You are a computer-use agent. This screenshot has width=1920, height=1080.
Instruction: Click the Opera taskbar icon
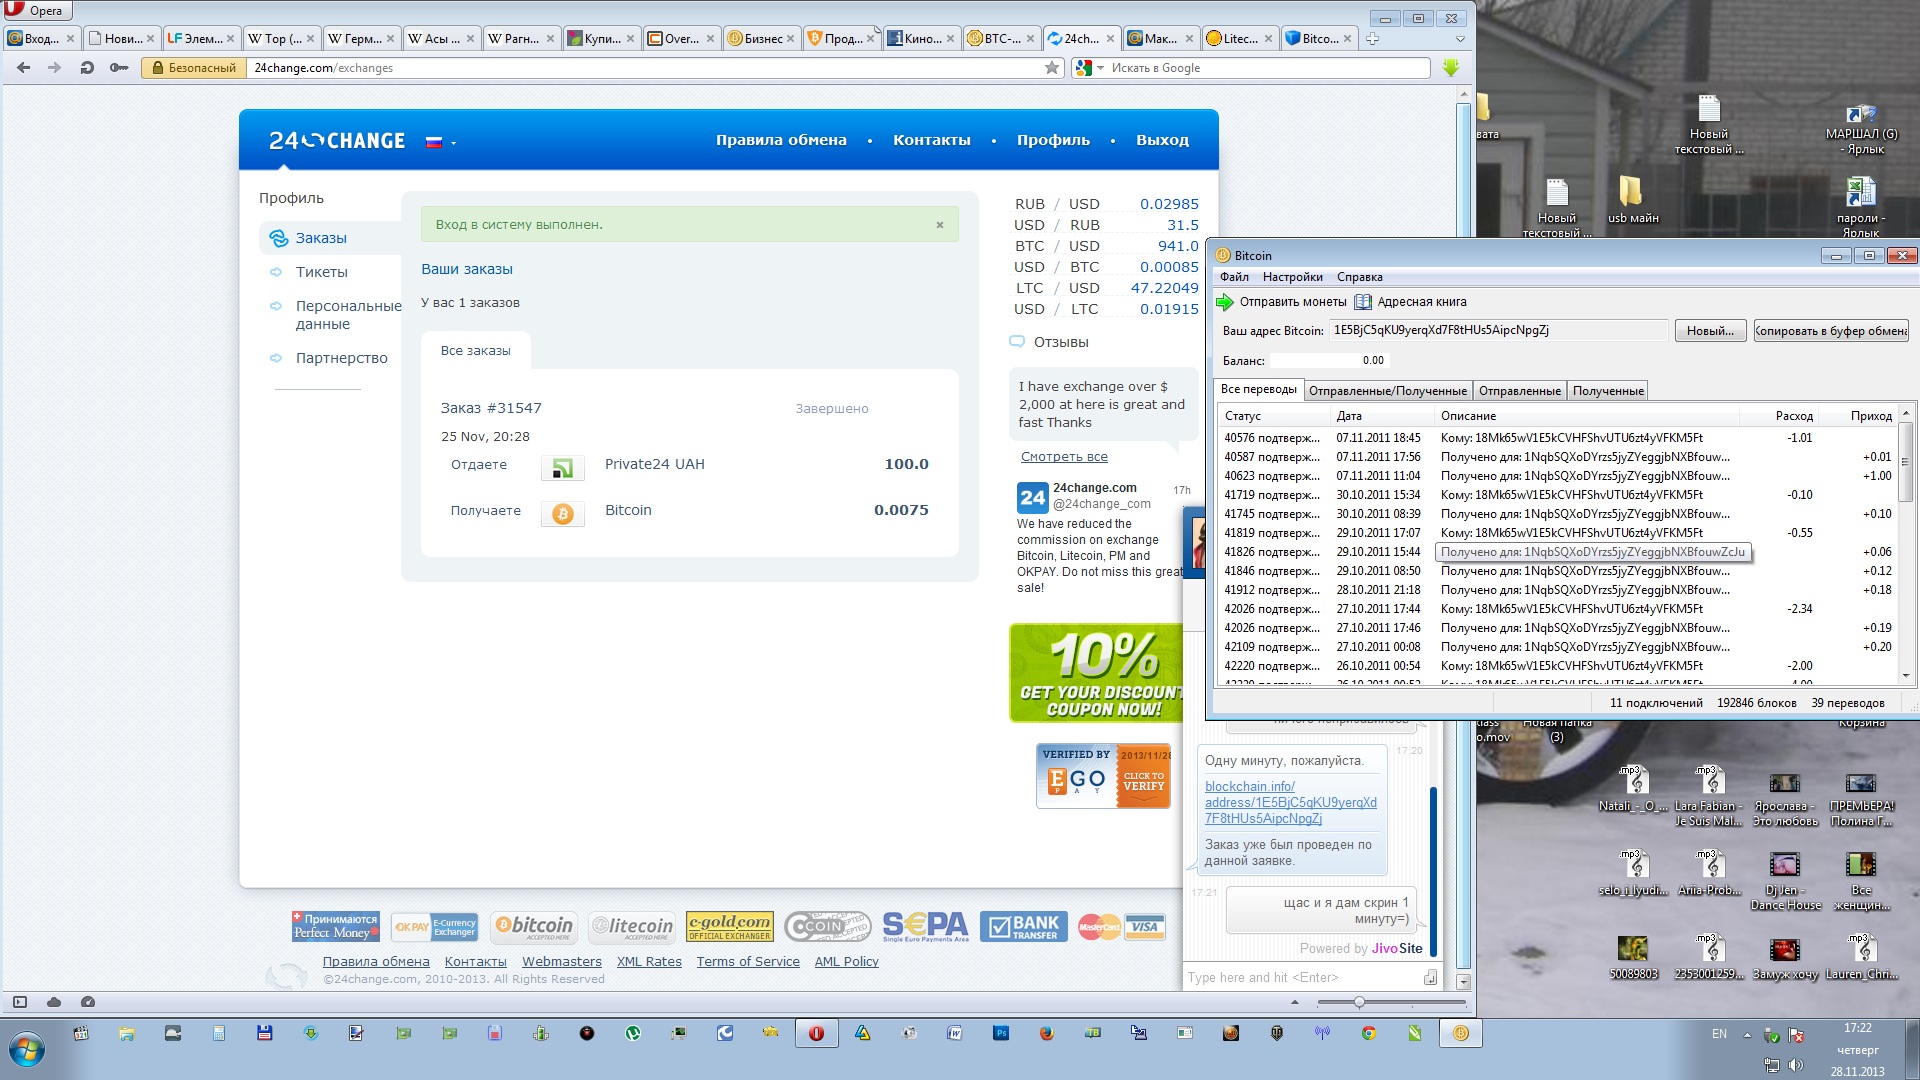[816, 1034]
